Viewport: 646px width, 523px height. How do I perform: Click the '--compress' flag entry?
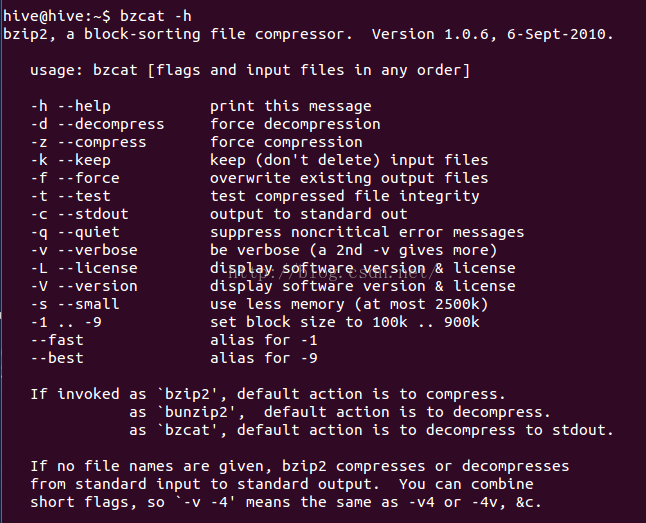pyautogui.click(x=102, y=142)
